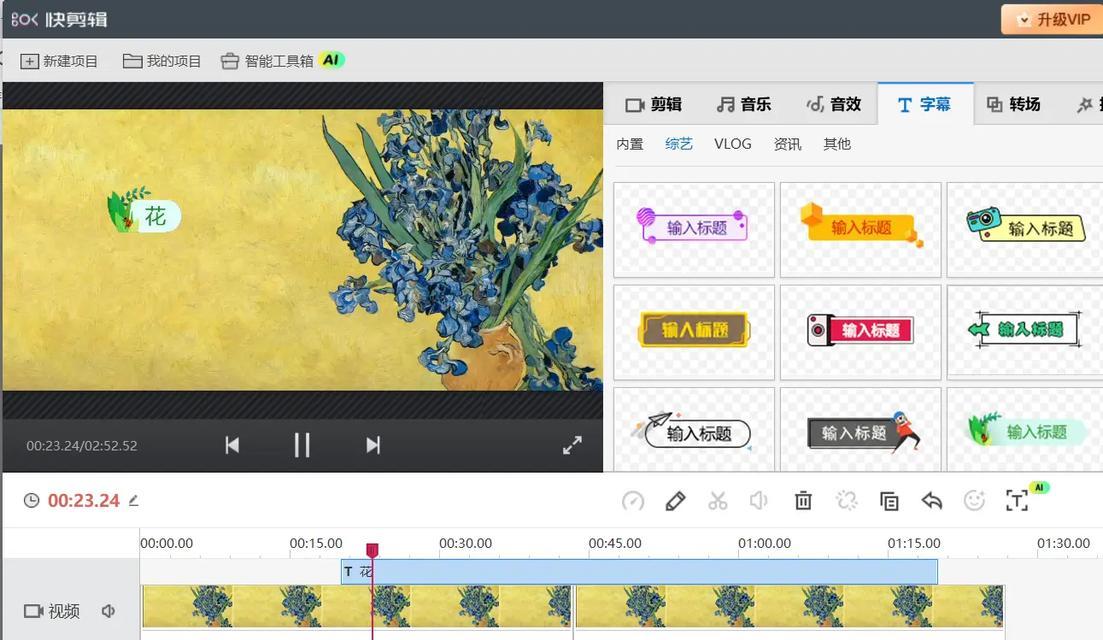Click the red playhead marker
Screen dimensions: 1103x640
[x=372, y=550]
